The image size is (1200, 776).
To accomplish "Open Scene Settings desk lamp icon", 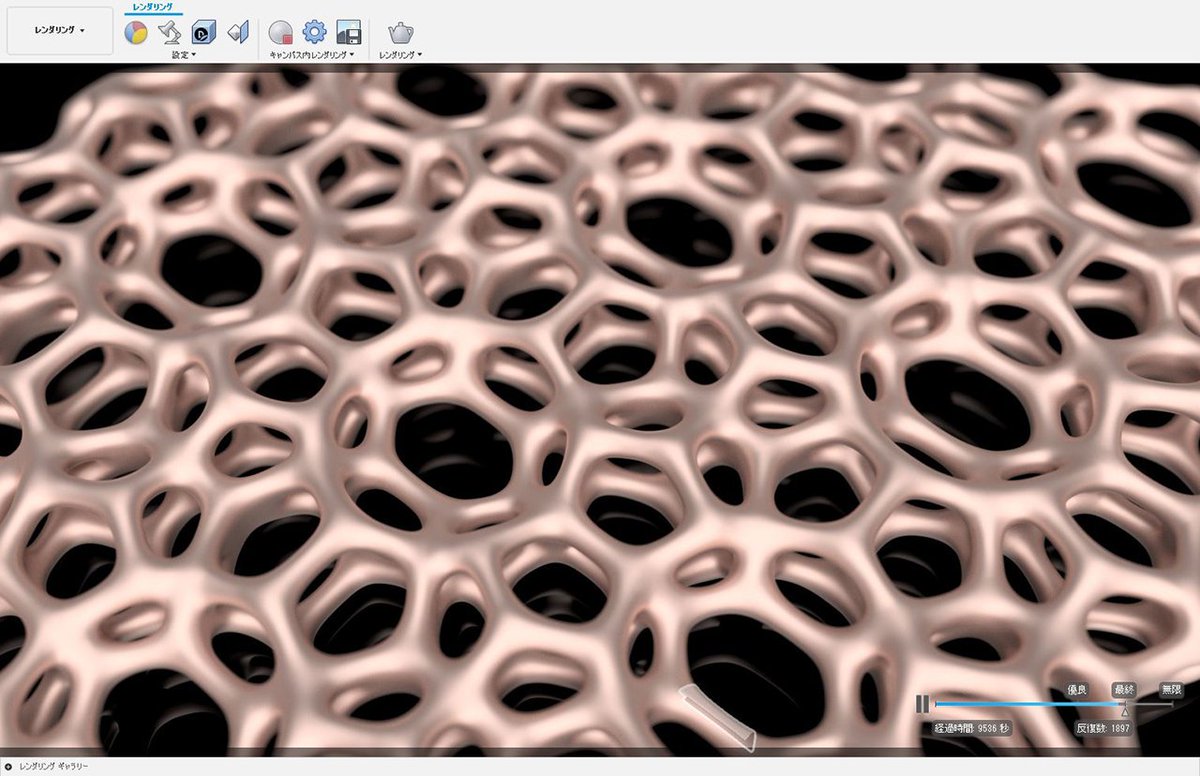I will point(169,32).
